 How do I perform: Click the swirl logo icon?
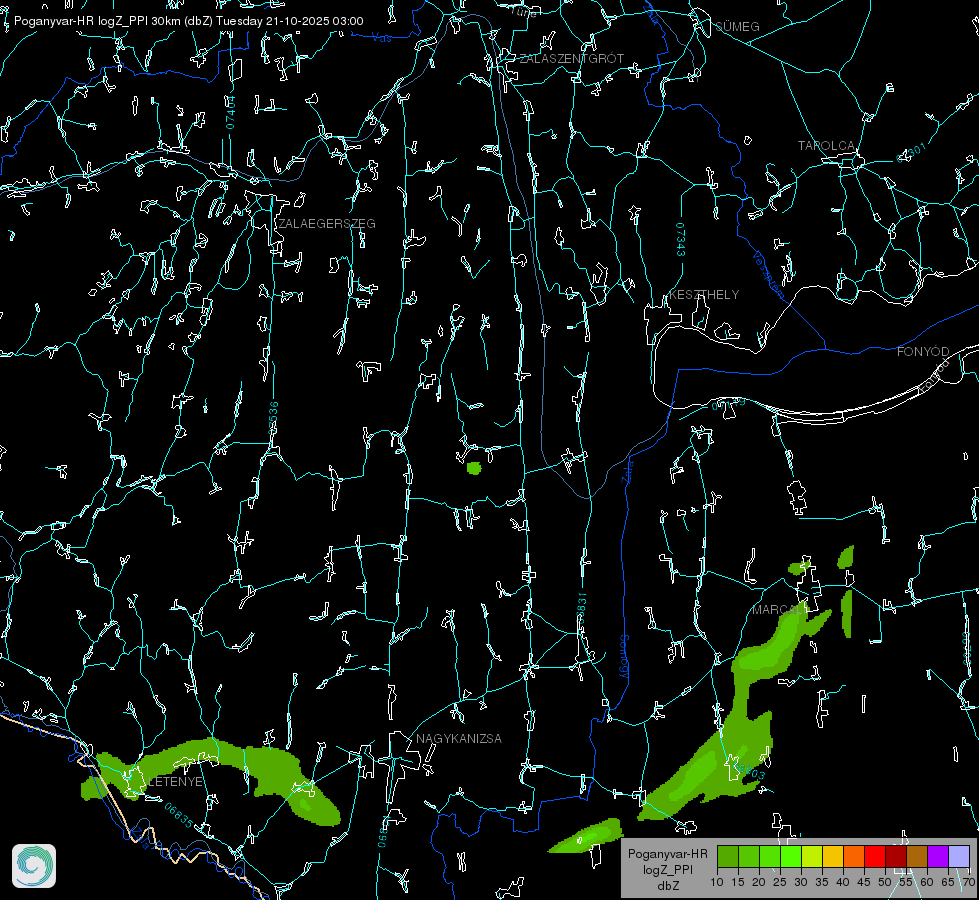pyautogui.click(x=34, y=866)
